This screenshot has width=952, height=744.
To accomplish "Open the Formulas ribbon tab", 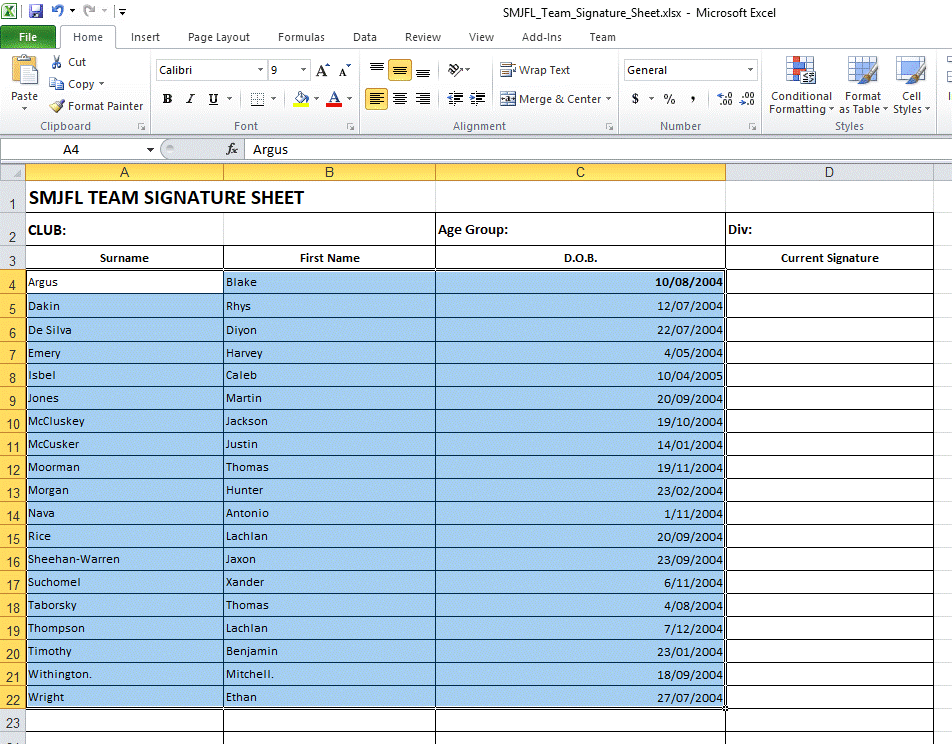I will pos(301,37).
